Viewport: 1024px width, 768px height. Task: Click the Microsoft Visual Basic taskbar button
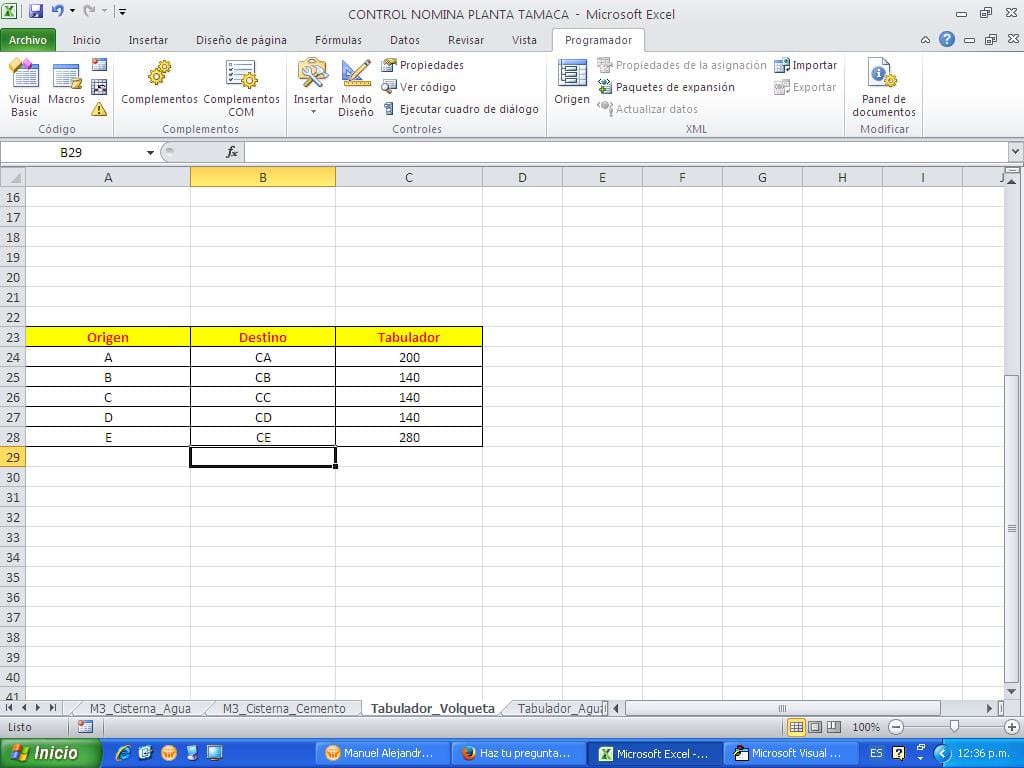pyautogui.click(x=789, y=752)
